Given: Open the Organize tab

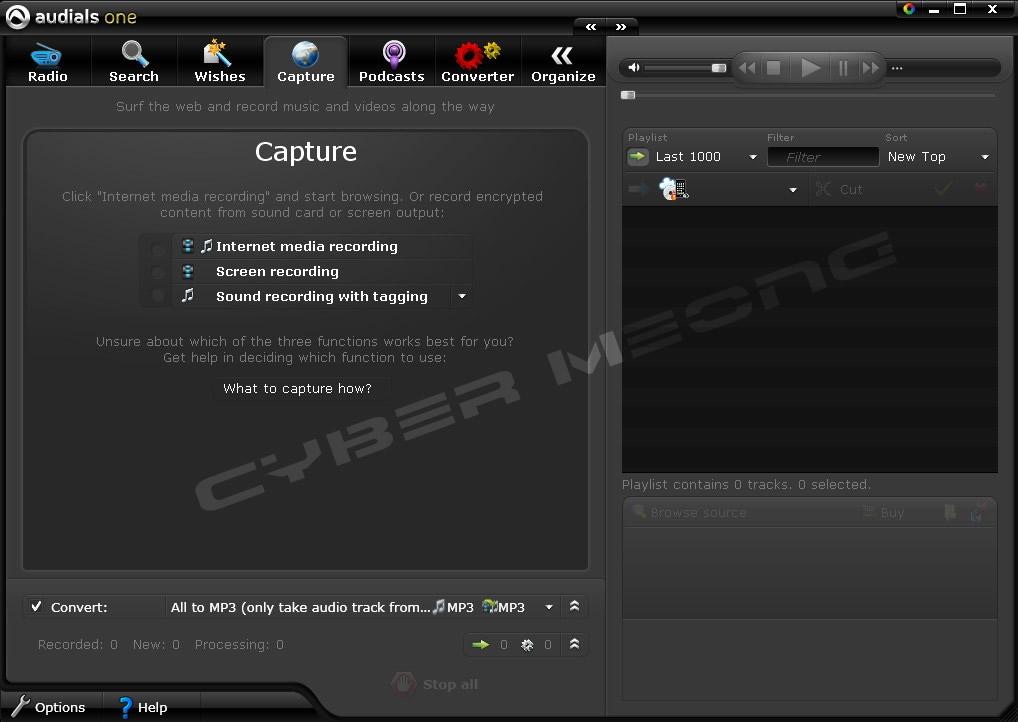Looking at the screenshot, I should [563, 62].
